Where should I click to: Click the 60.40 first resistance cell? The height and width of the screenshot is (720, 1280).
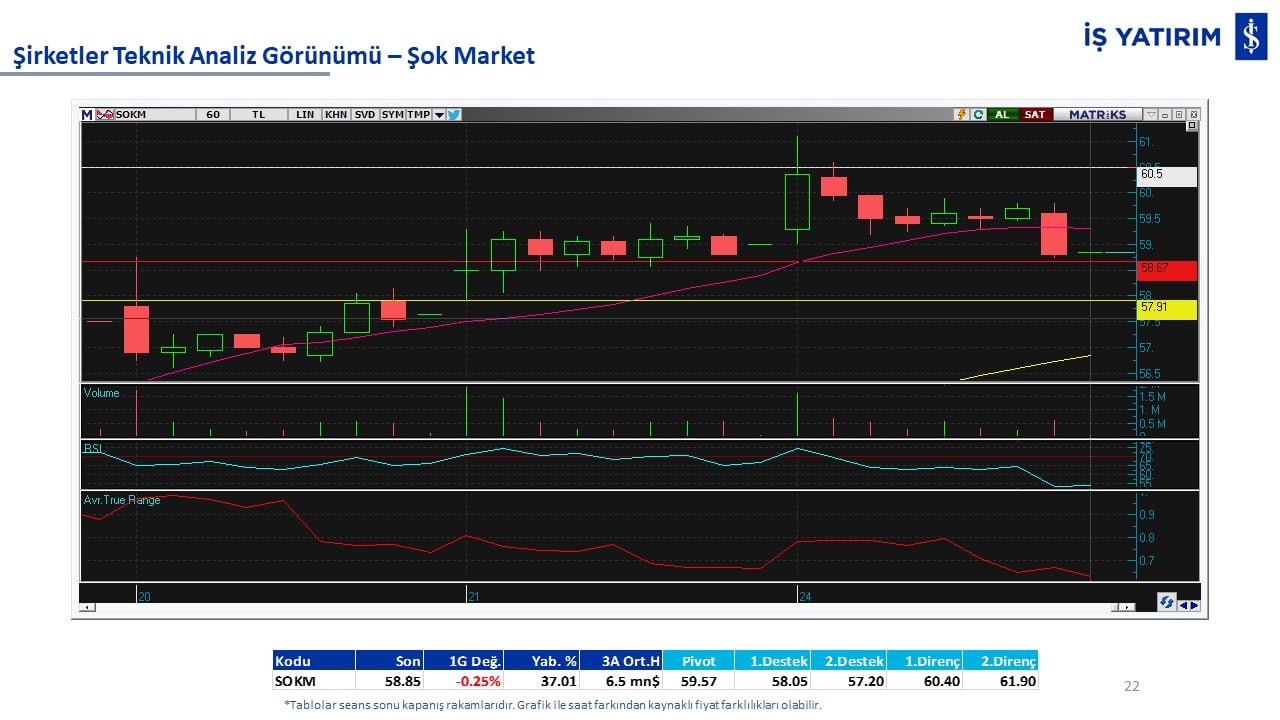click(x=925, y=681)
